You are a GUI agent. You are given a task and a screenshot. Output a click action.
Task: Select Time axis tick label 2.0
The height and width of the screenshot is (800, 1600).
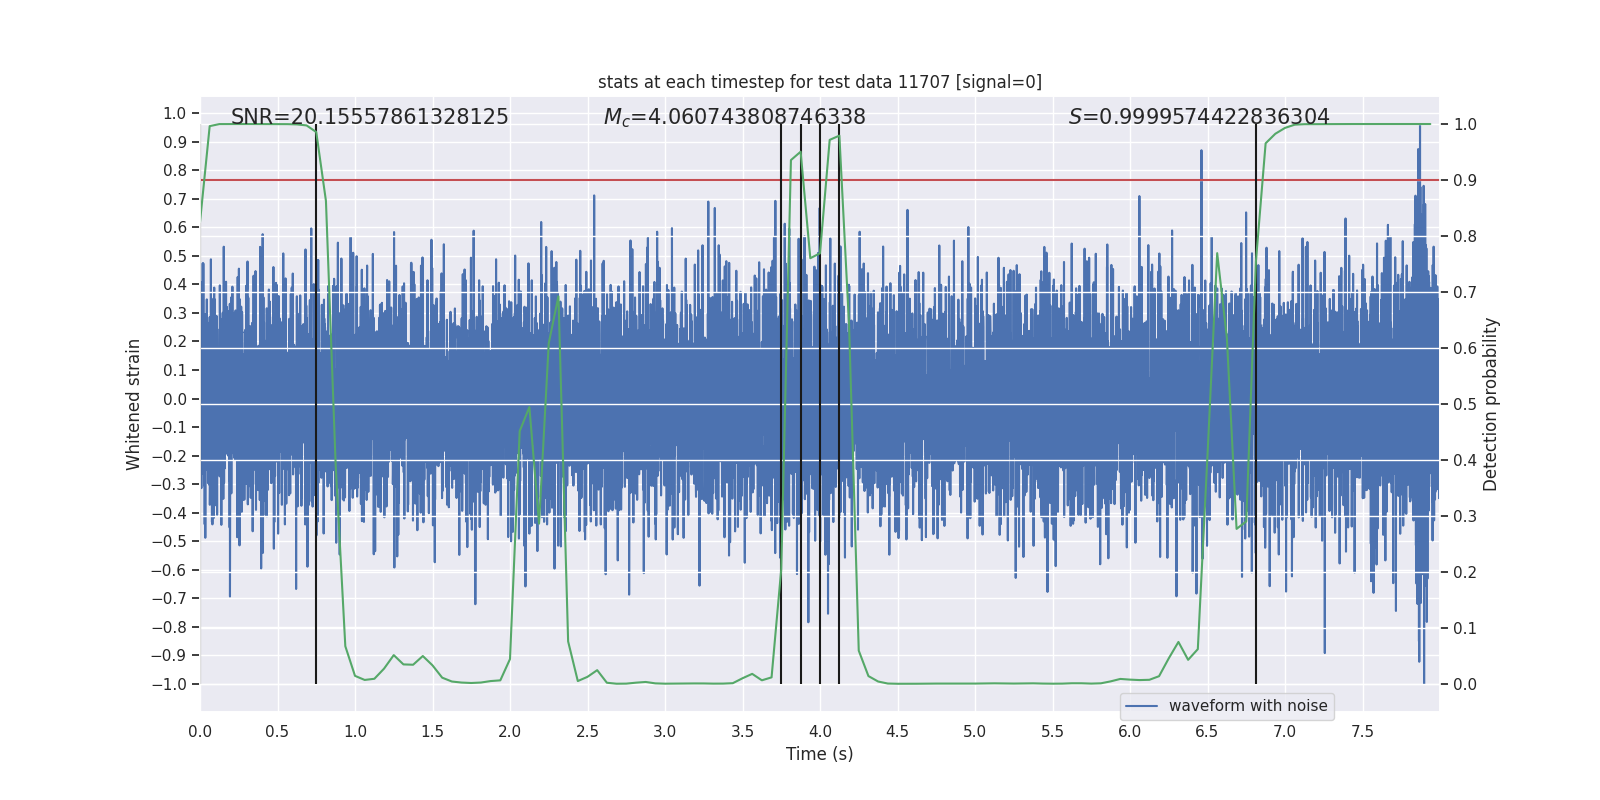pyautogui.click(x=510, y=731)
